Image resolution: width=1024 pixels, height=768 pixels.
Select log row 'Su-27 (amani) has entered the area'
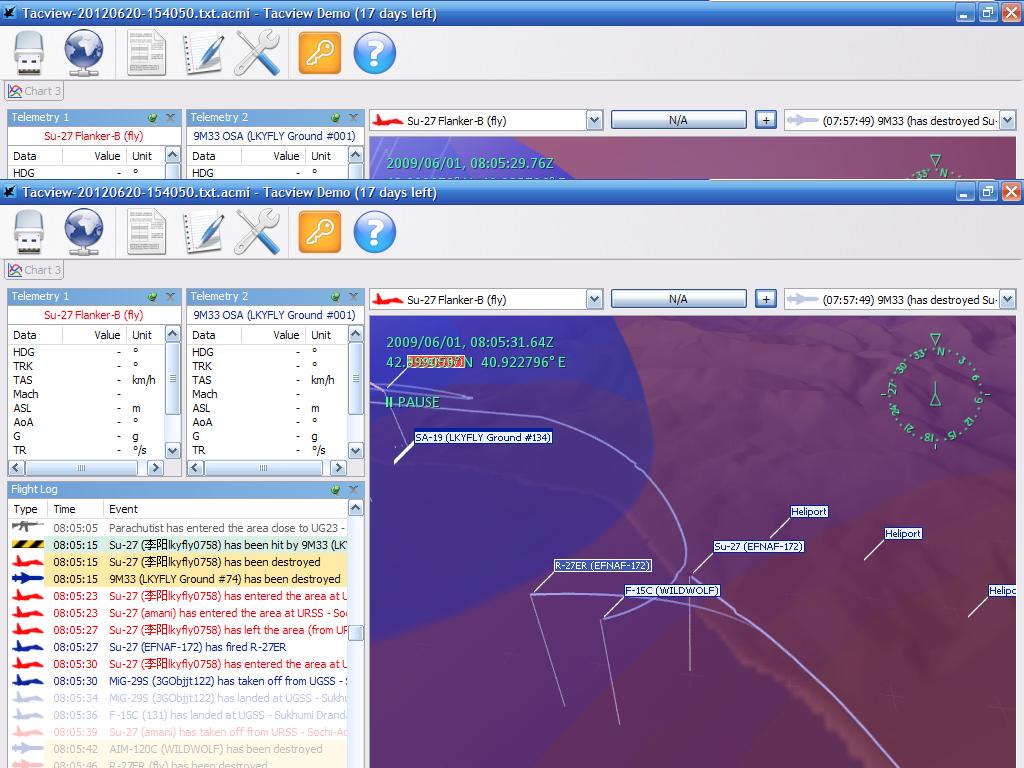point(178,613)
